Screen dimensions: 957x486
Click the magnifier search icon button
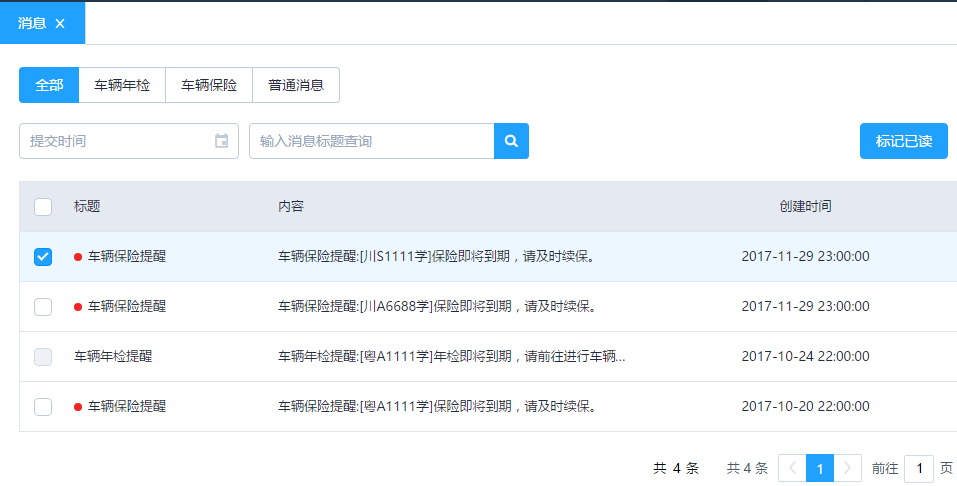pos(511,141)
